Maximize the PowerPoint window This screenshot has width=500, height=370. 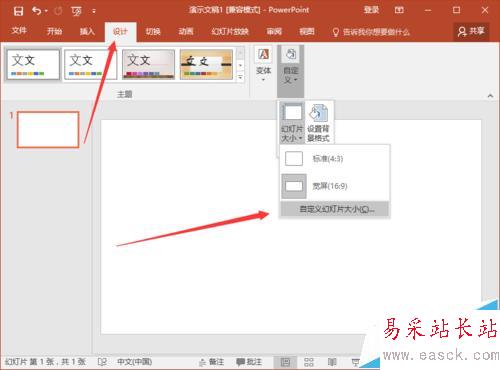pyautogui.click(x=456, y=10)
